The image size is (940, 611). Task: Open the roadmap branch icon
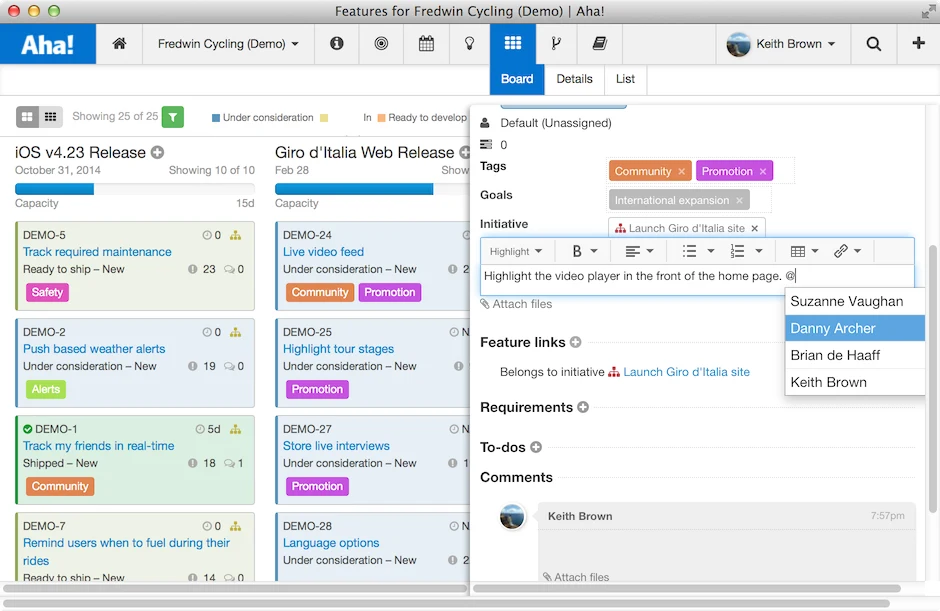pos(556,43)
